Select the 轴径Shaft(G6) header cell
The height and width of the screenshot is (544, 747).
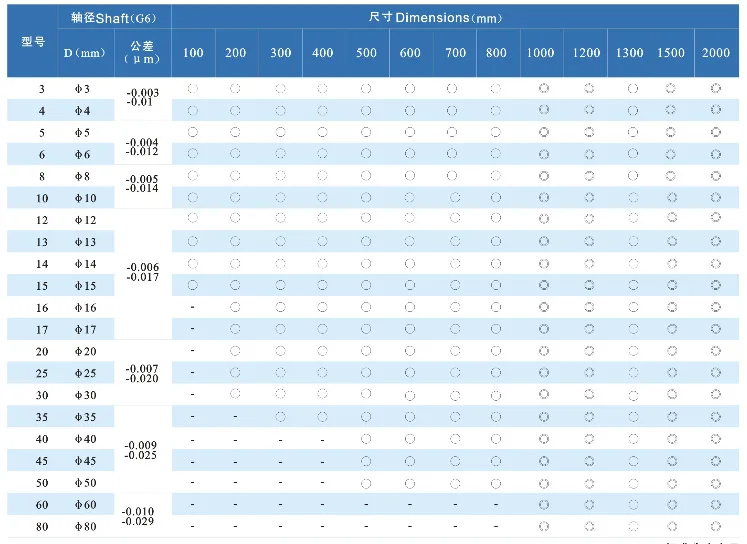[114, 18]
